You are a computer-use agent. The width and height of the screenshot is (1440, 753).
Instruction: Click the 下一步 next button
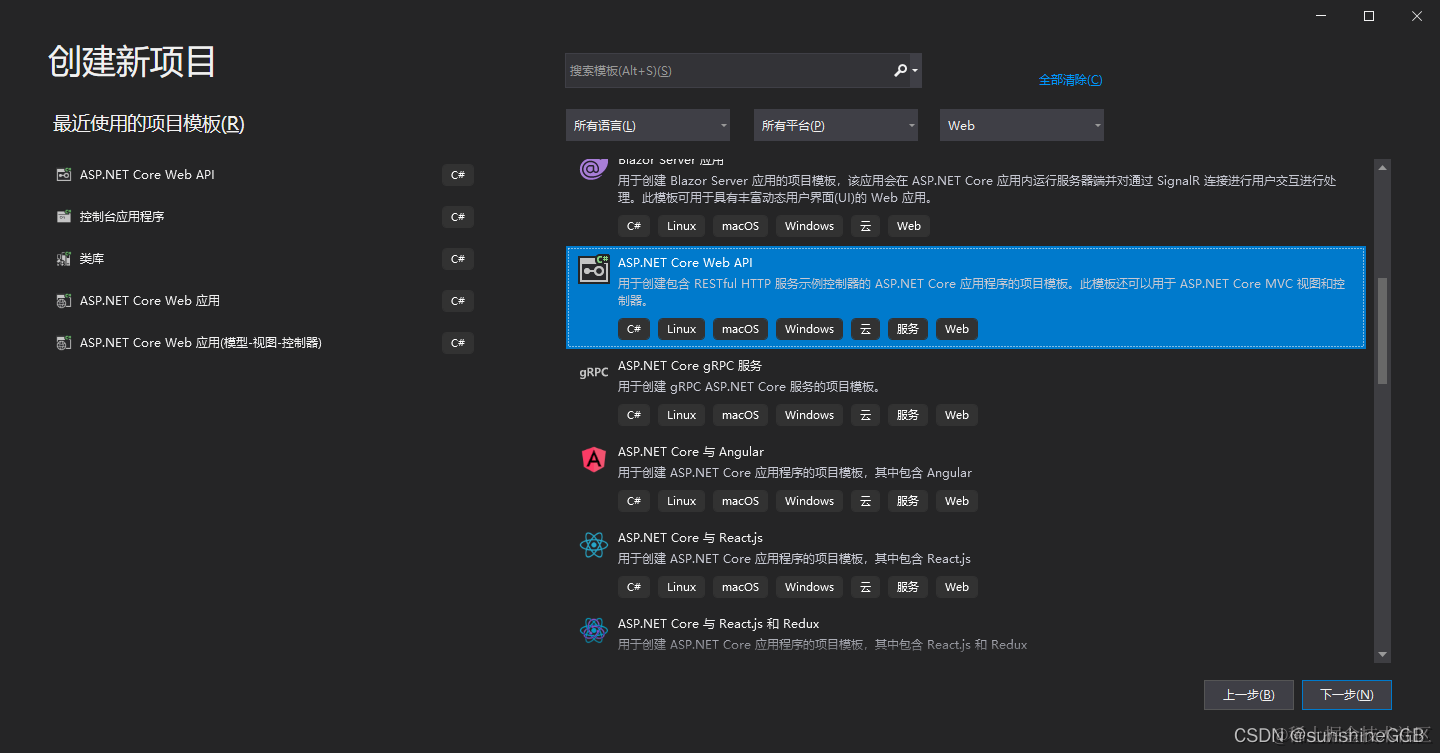coord(1347,695)
